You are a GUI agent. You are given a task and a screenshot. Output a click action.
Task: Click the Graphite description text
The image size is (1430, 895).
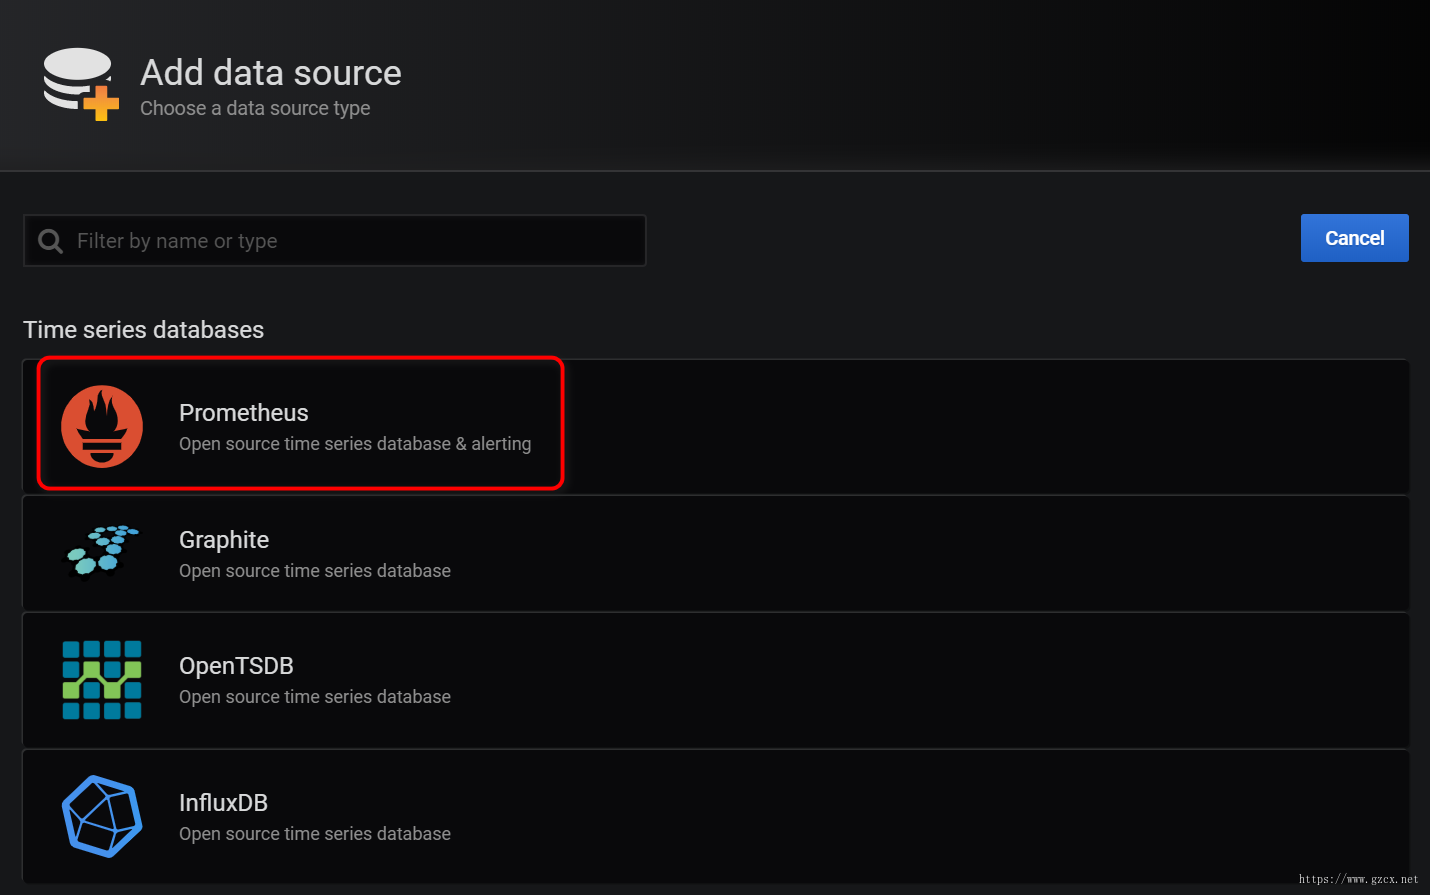point(315,571)
